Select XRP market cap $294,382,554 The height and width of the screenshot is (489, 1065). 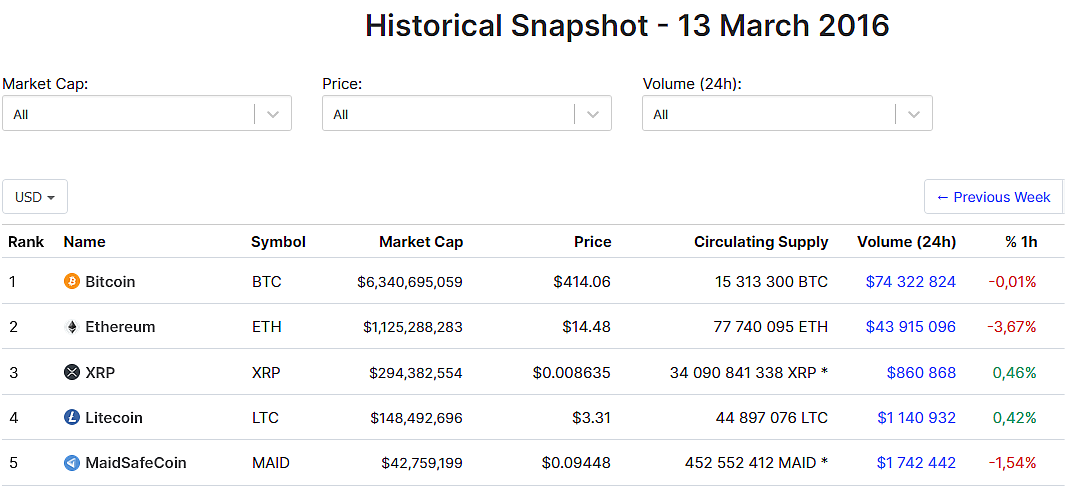coord(416,372)
